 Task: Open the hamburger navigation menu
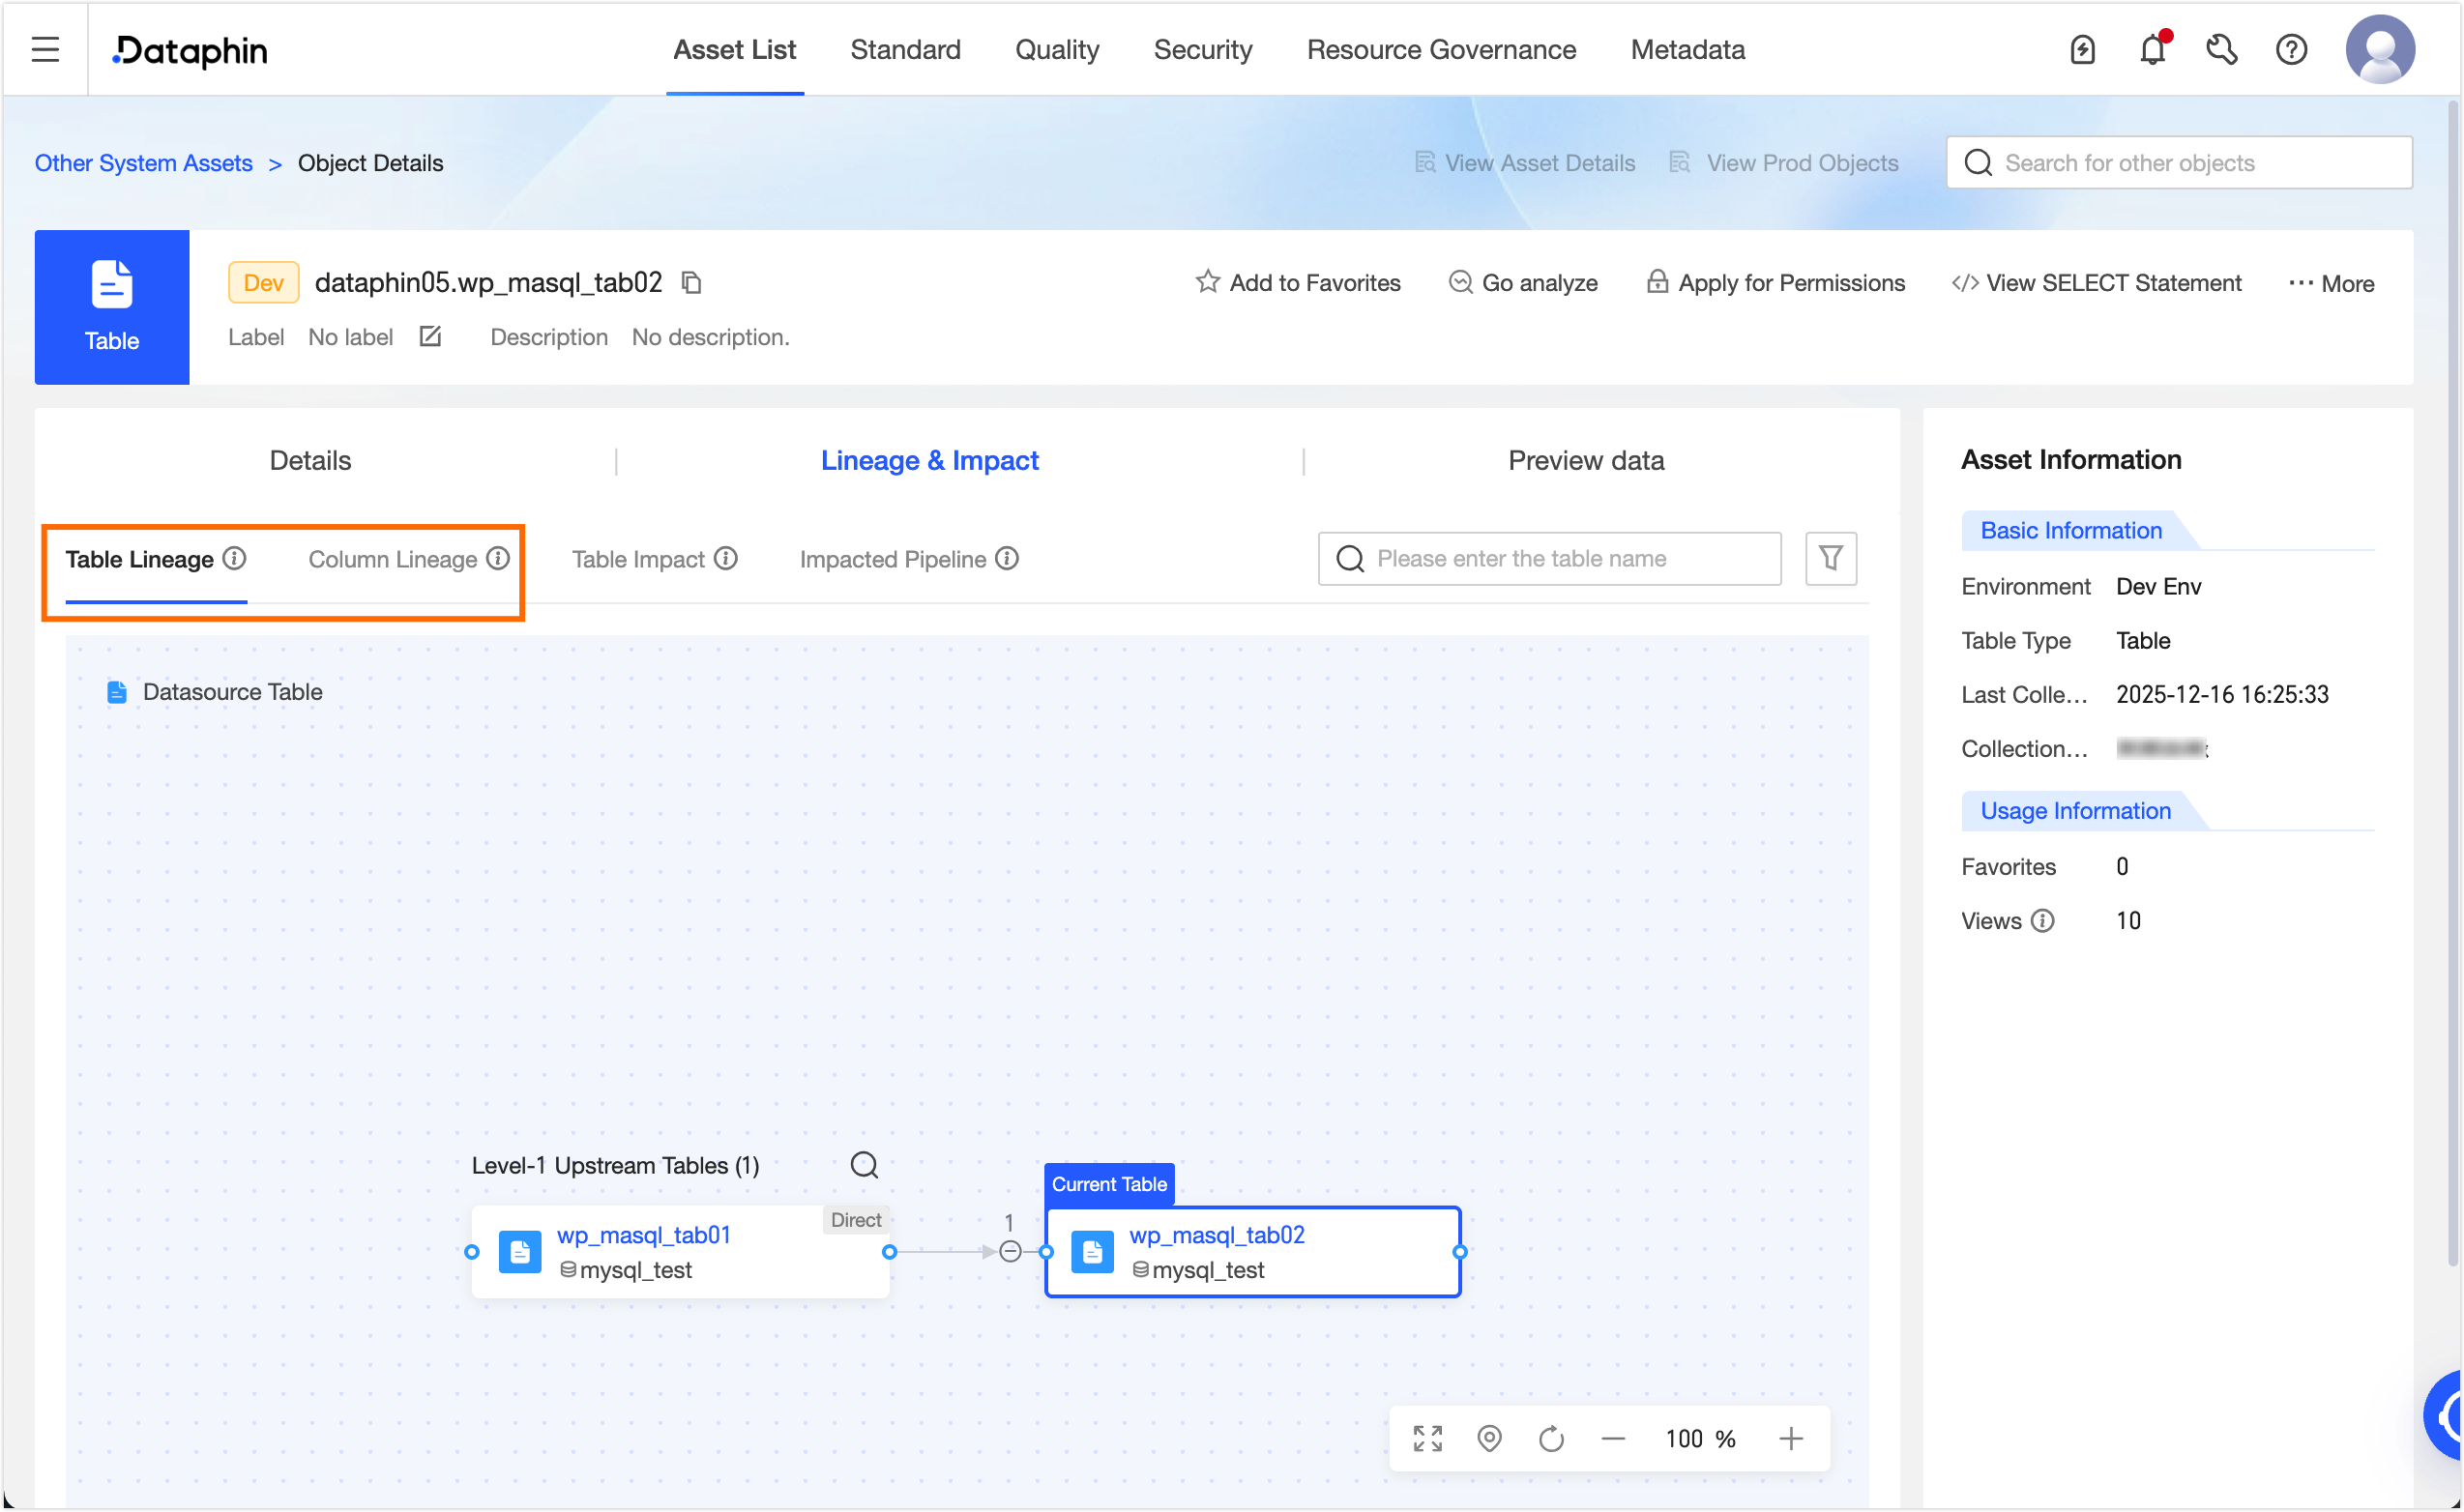coord(45,49)
